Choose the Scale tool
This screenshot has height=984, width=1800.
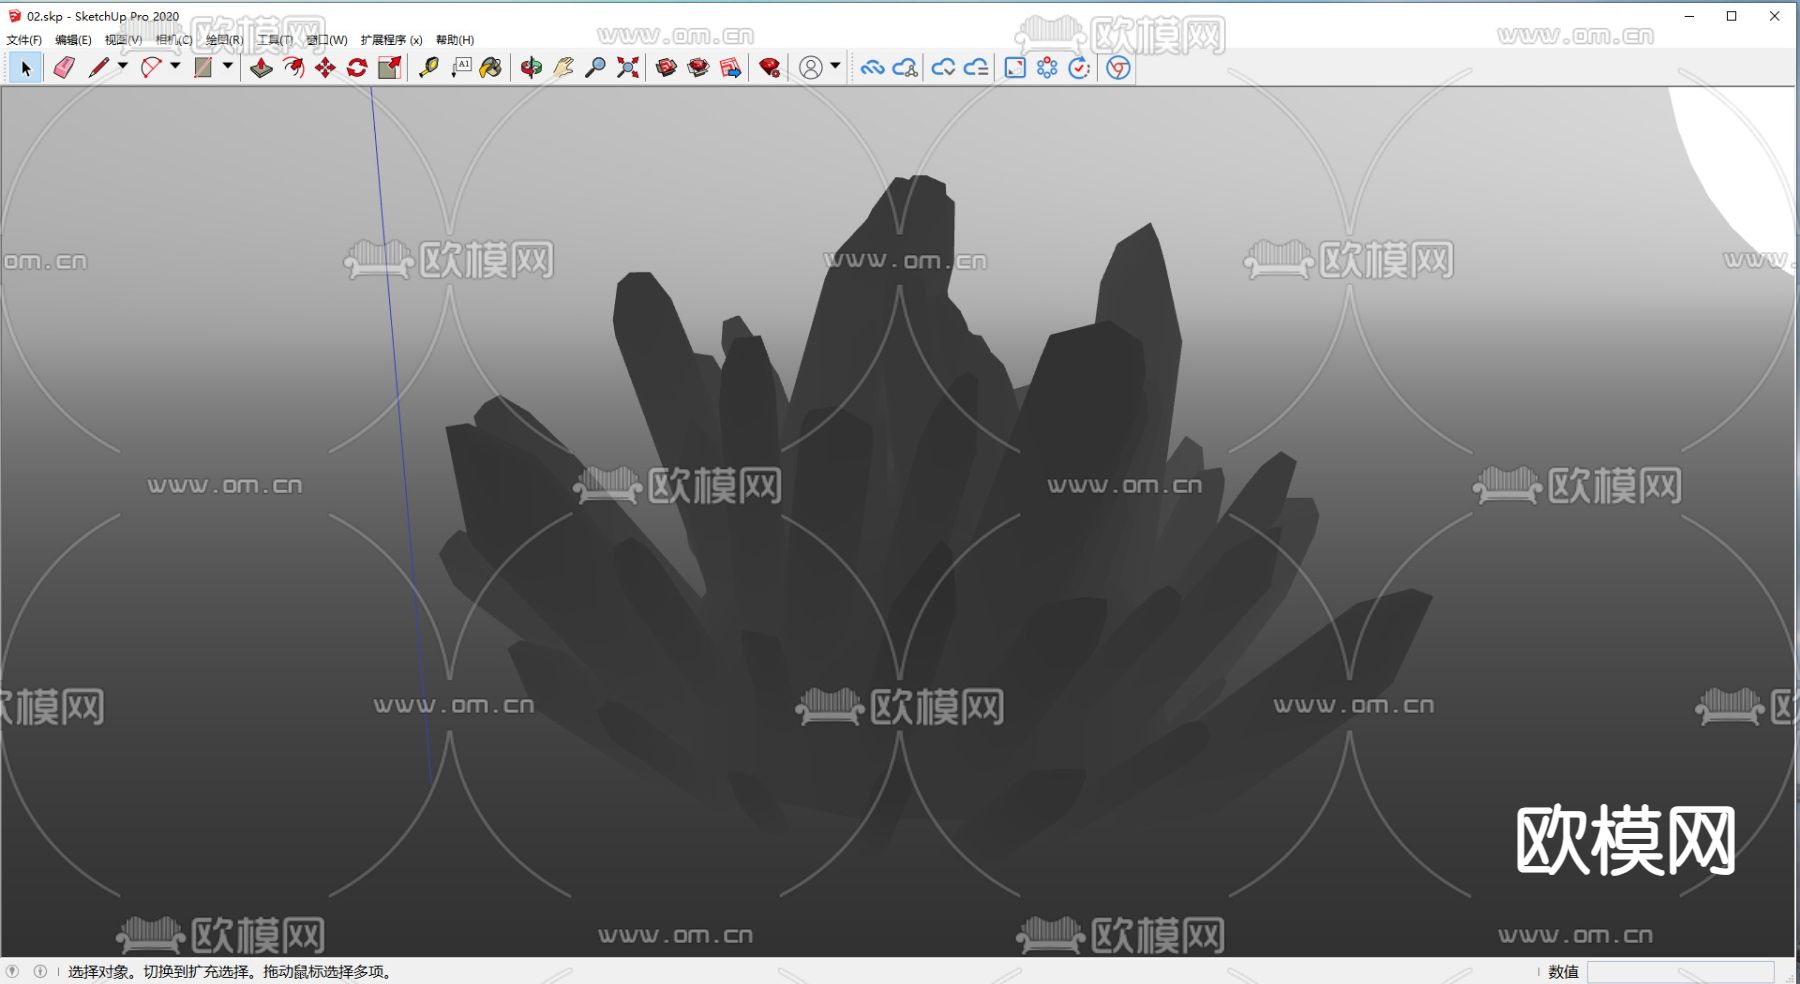click(x=389, y=68)
